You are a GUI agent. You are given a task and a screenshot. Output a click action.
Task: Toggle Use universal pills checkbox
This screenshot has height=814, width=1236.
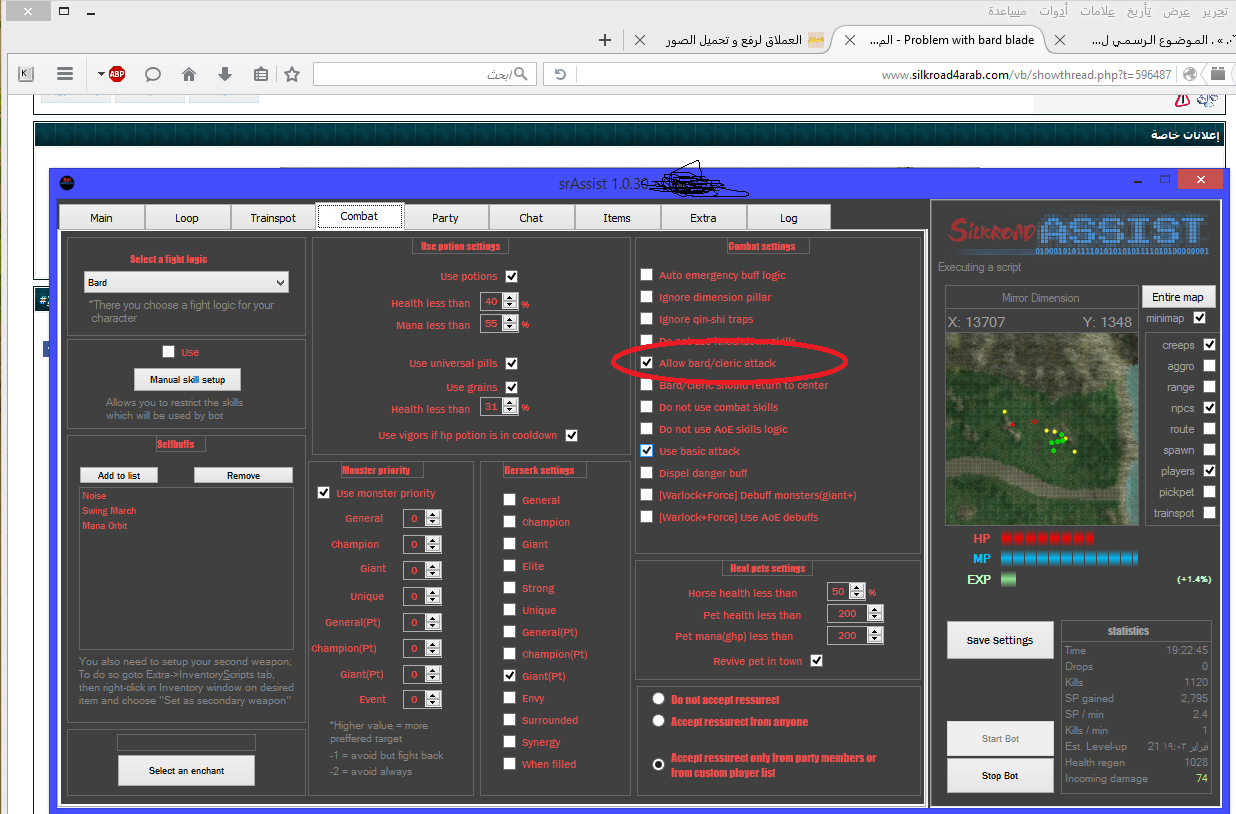pos(512,364)
